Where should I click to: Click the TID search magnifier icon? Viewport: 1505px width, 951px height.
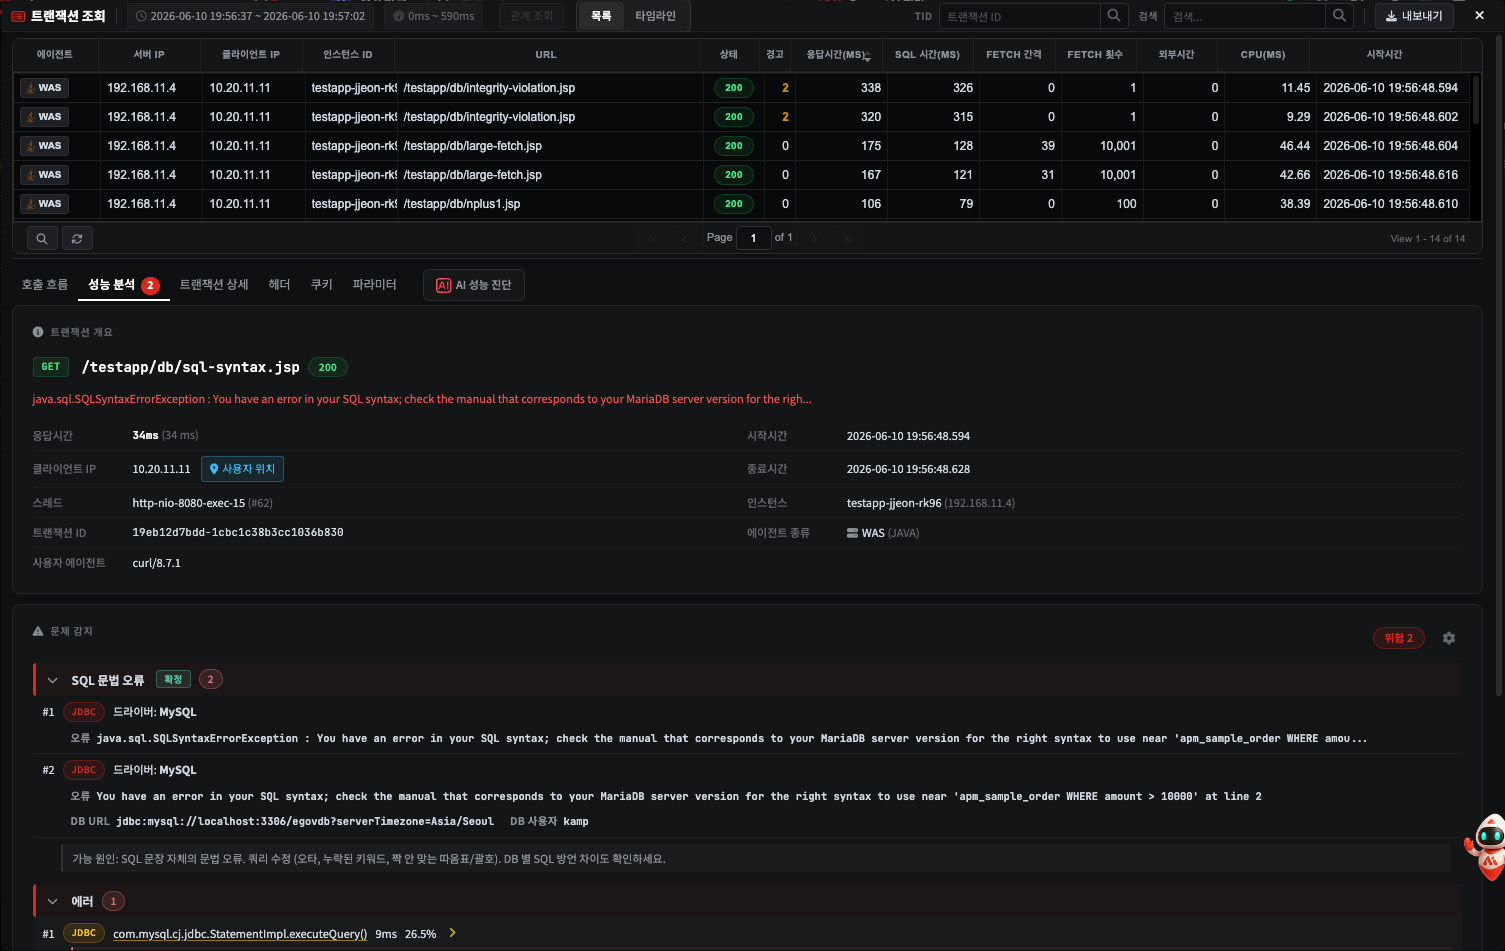[x=1114, y=16]
